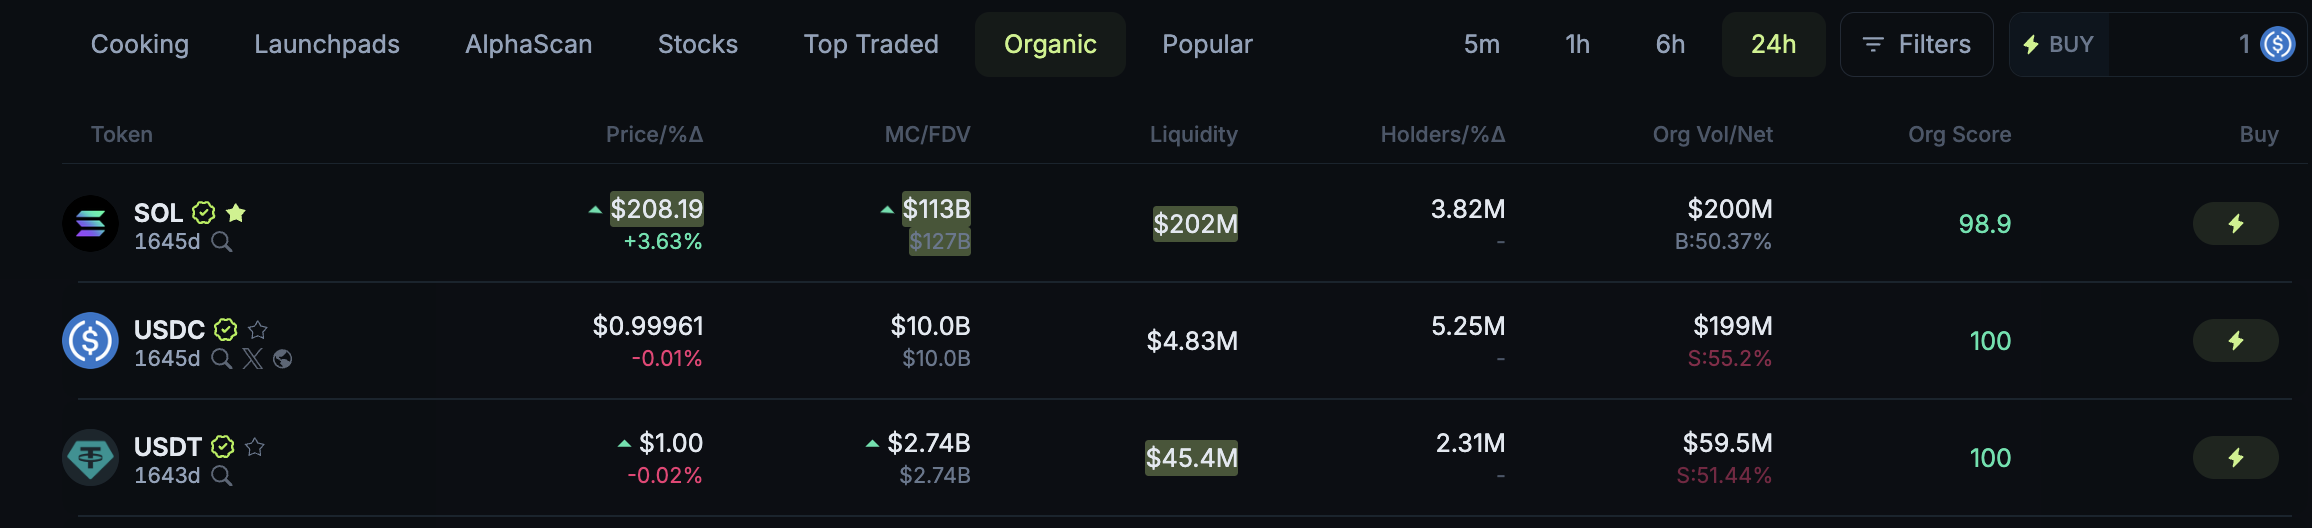The height and width of the screenshot is (528, 2312).
Task: Click the USDT token logo
Action: click(91, 457)
